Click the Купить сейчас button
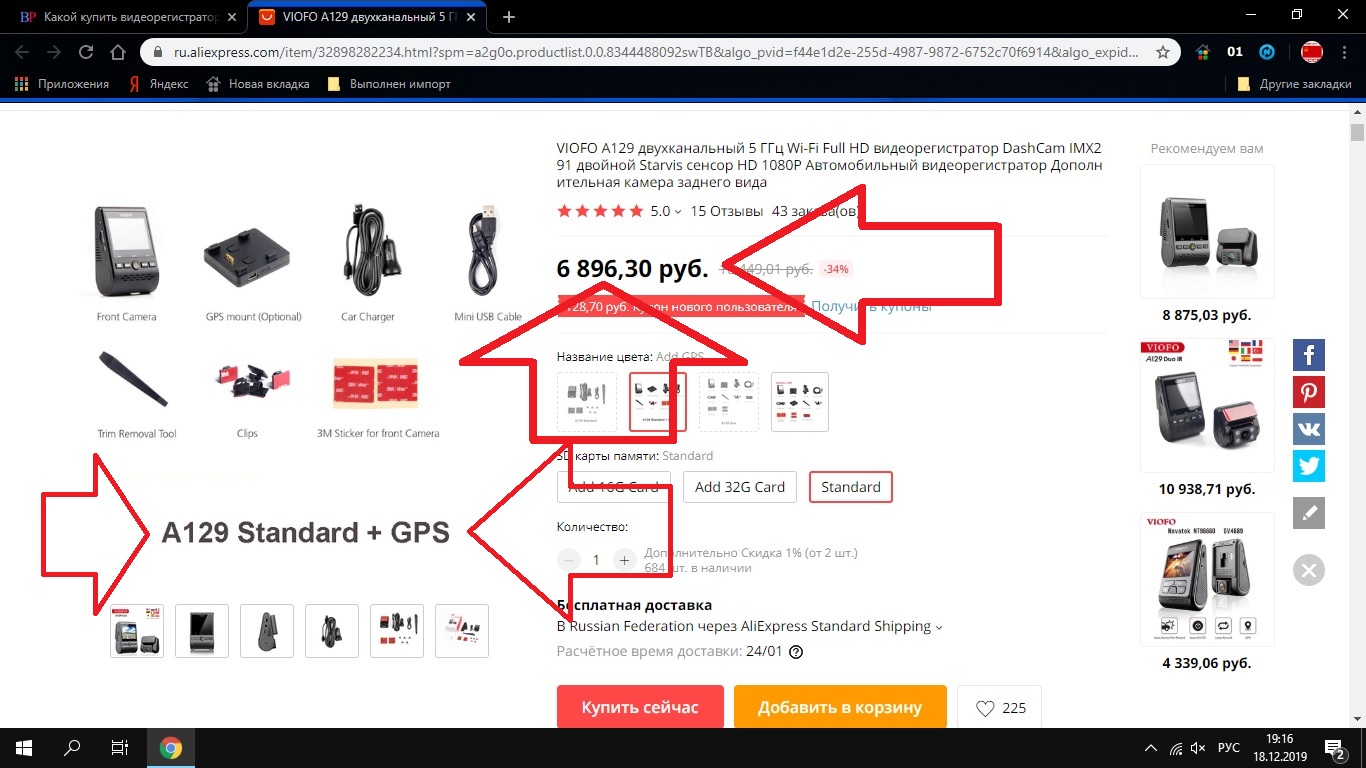Image resolution: width=1366 pixels, height=768 pixels. click(x=640, y=707)
